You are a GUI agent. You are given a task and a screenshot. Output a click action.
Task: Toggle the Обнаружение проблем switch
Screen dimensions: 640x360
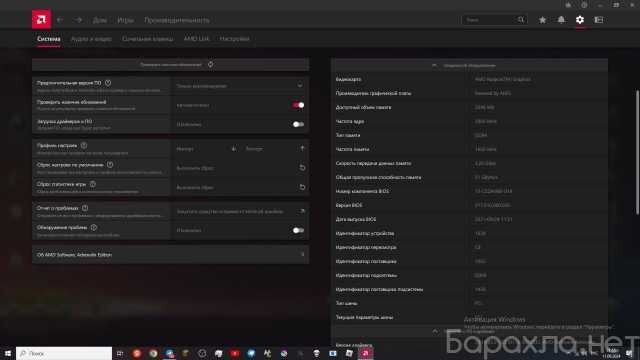click(298, 230)
